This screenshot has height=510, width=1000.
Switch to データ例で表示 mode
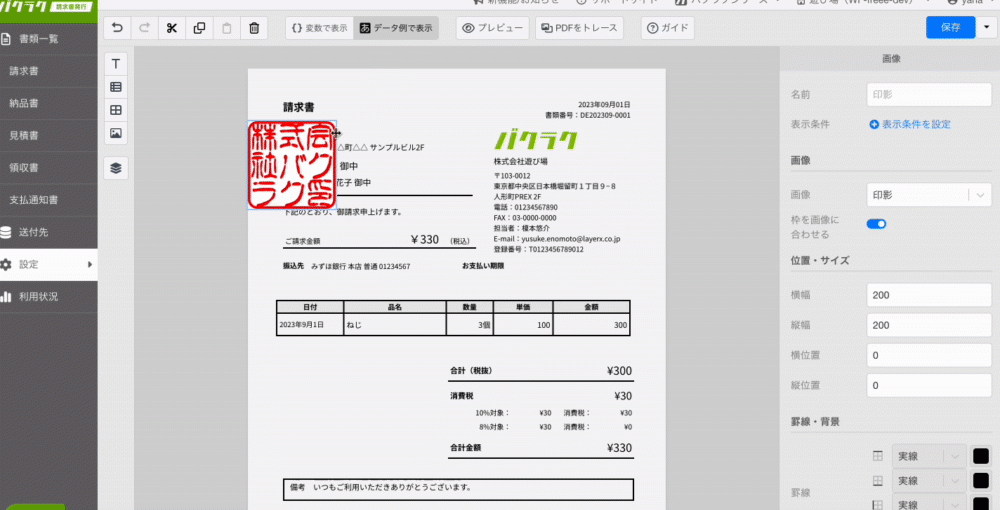tap(395, 28)
